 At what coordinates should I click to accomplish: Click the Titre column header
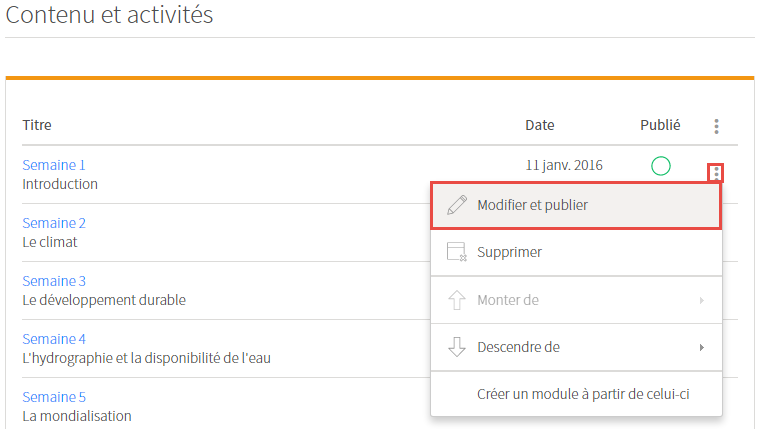[37, 125]
